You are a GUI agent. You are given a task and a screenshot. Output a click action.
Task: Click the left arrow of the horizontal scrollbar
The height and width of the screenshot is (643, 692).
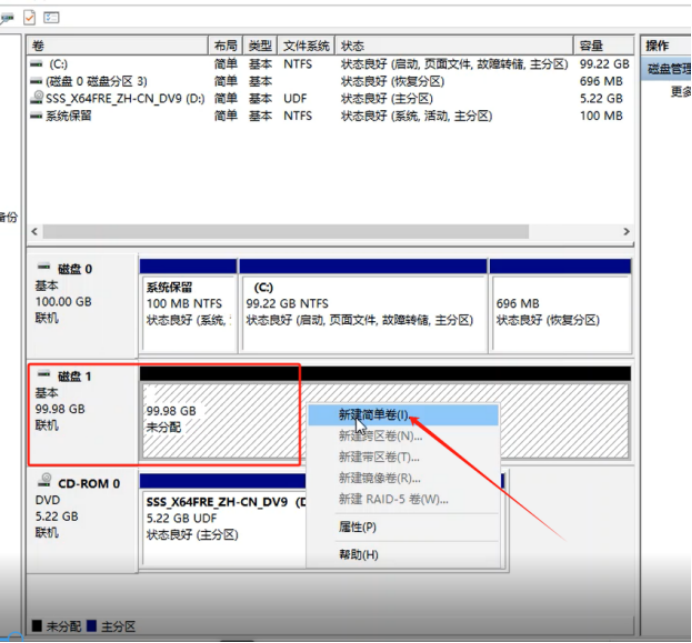pyautogui.click(x=34, y=231)
